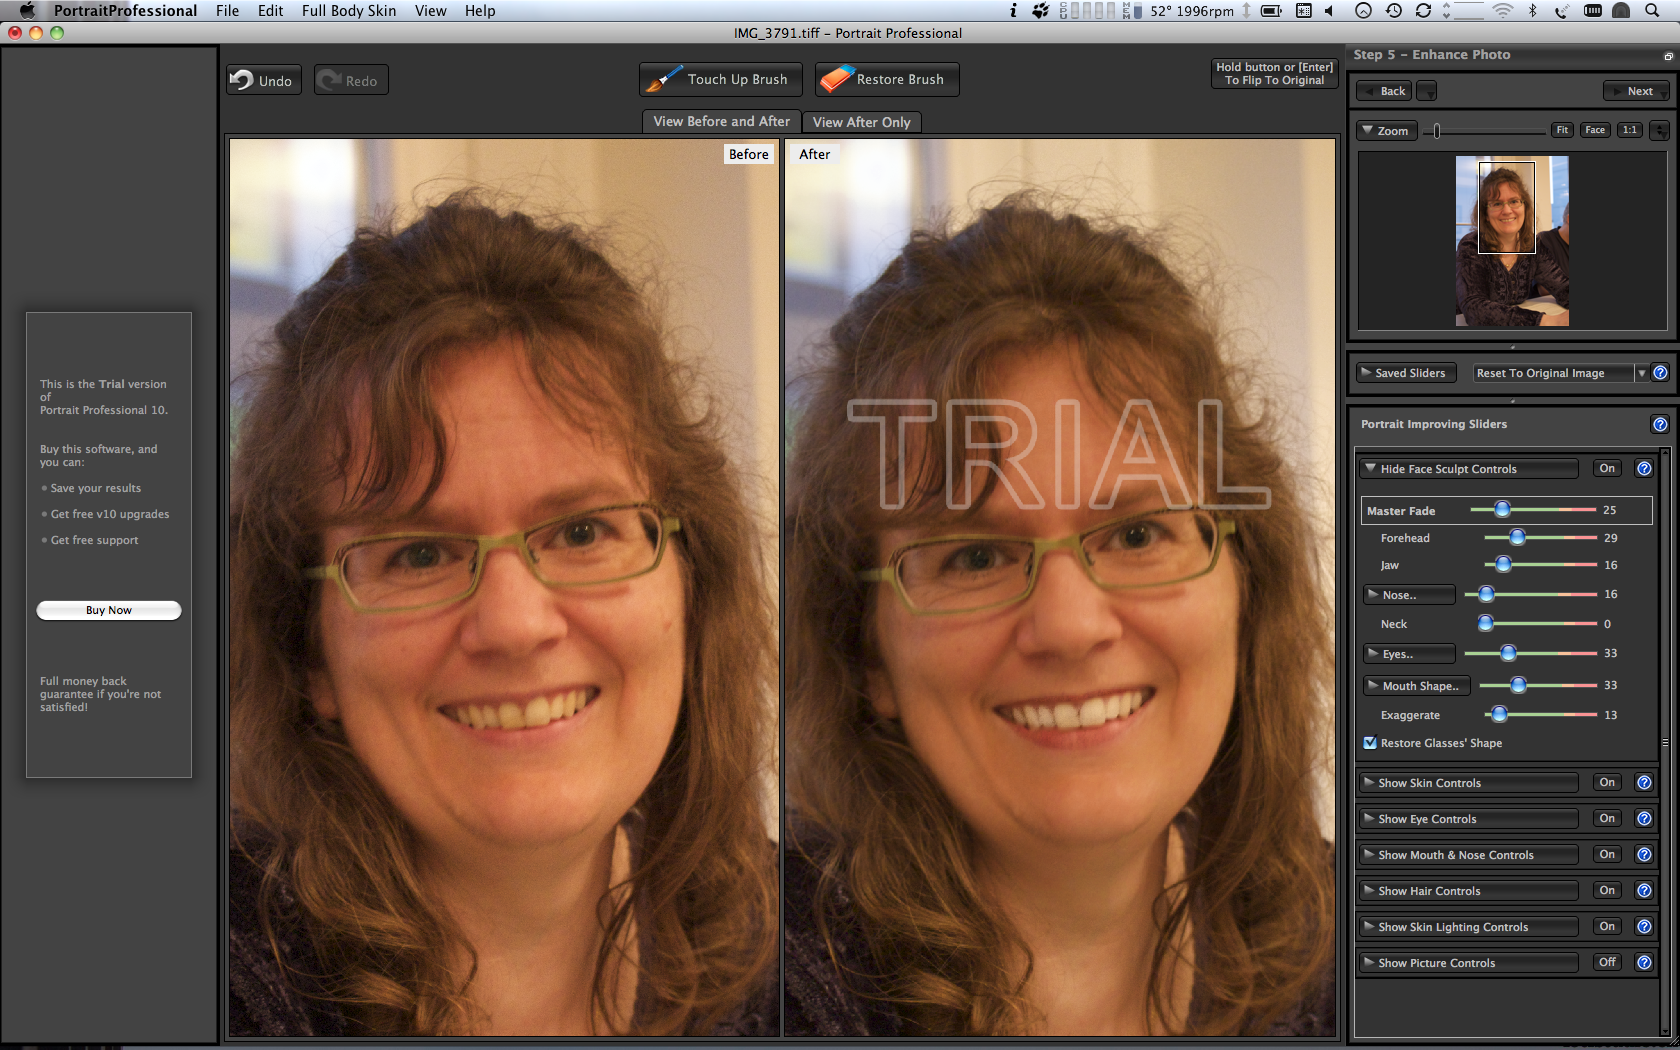
Task: Open help for Eye Controls
Action: click(1644, 818)
